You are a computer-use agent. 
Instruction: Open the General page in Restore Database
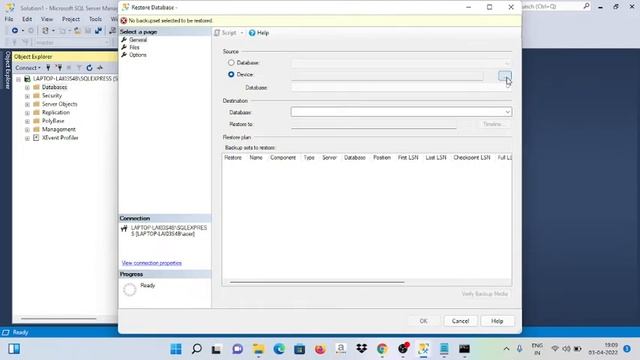[x=138, y=40]
